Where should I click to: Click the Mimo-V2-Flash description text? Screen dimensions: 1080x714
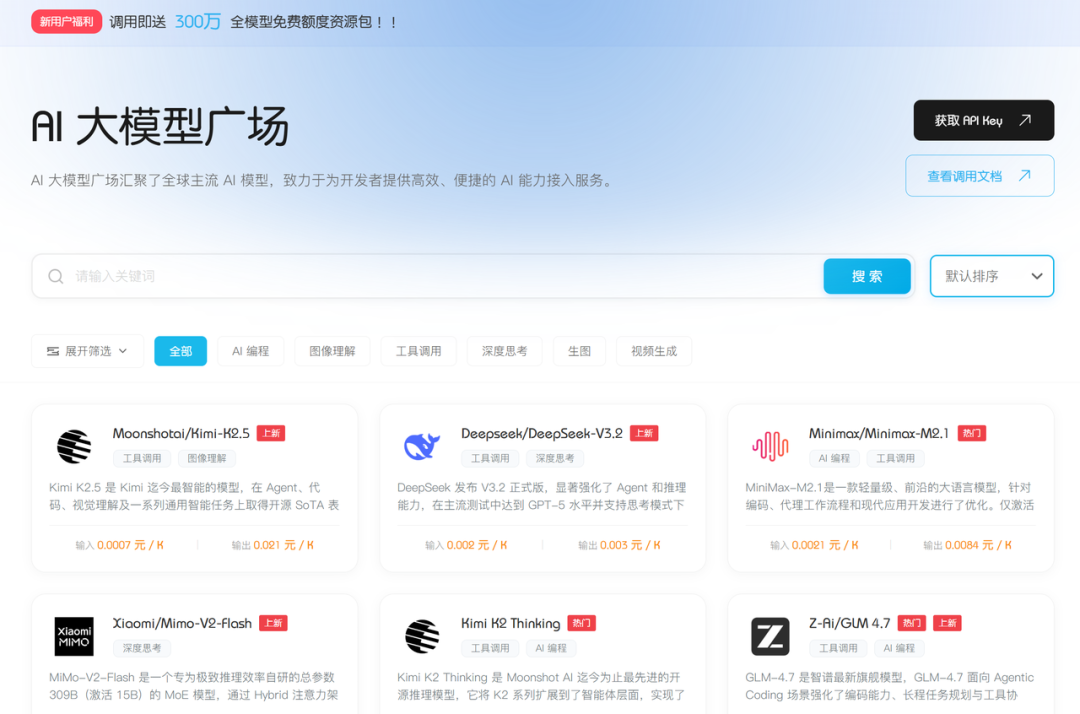click(x=194, y=686)
